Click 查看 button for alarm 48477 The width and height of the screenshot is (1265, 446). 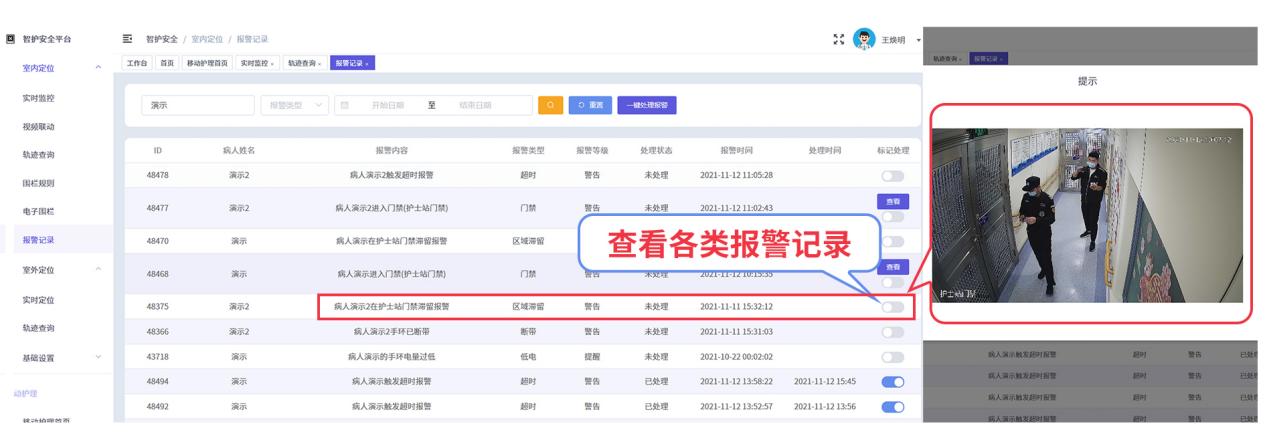click(893, 201)
